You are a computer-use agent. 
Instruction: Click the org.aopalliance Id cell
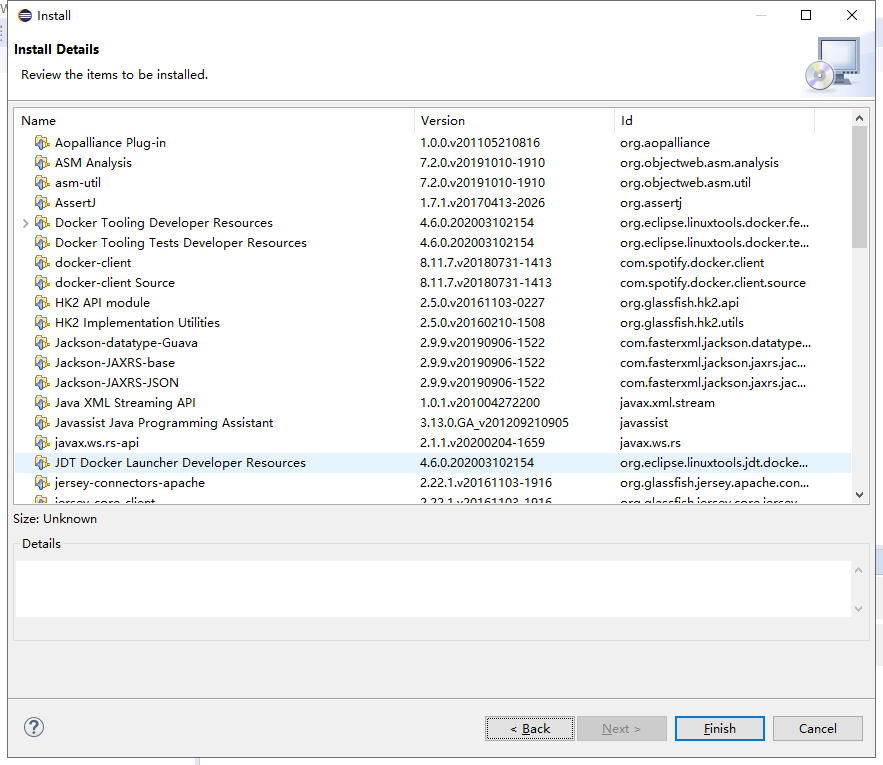click(665, 143)
